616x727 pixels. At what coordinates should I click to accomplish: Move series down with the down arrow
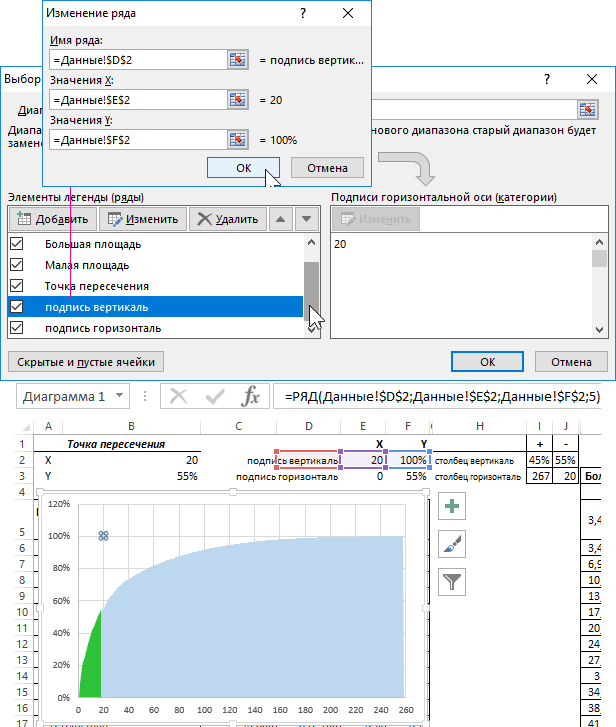click(x=306, y=219)
